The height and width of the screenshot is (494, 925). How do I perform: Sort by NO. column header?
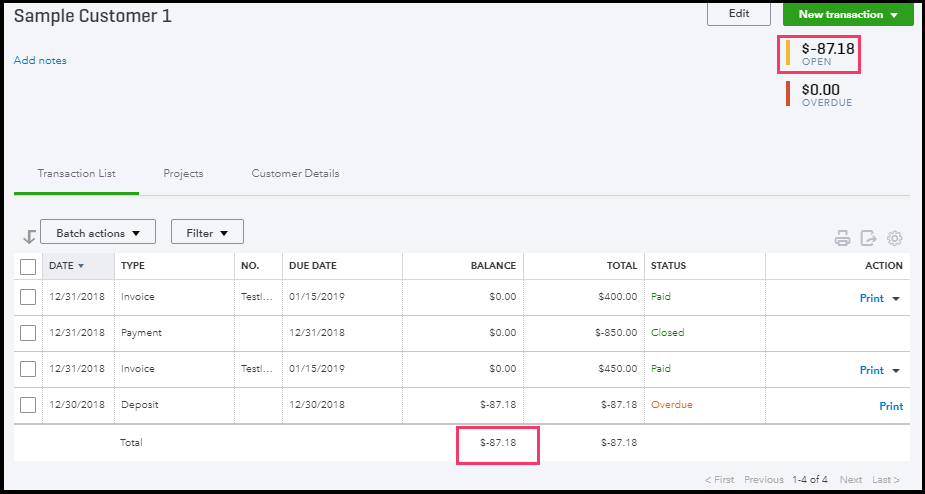(250, 266)
